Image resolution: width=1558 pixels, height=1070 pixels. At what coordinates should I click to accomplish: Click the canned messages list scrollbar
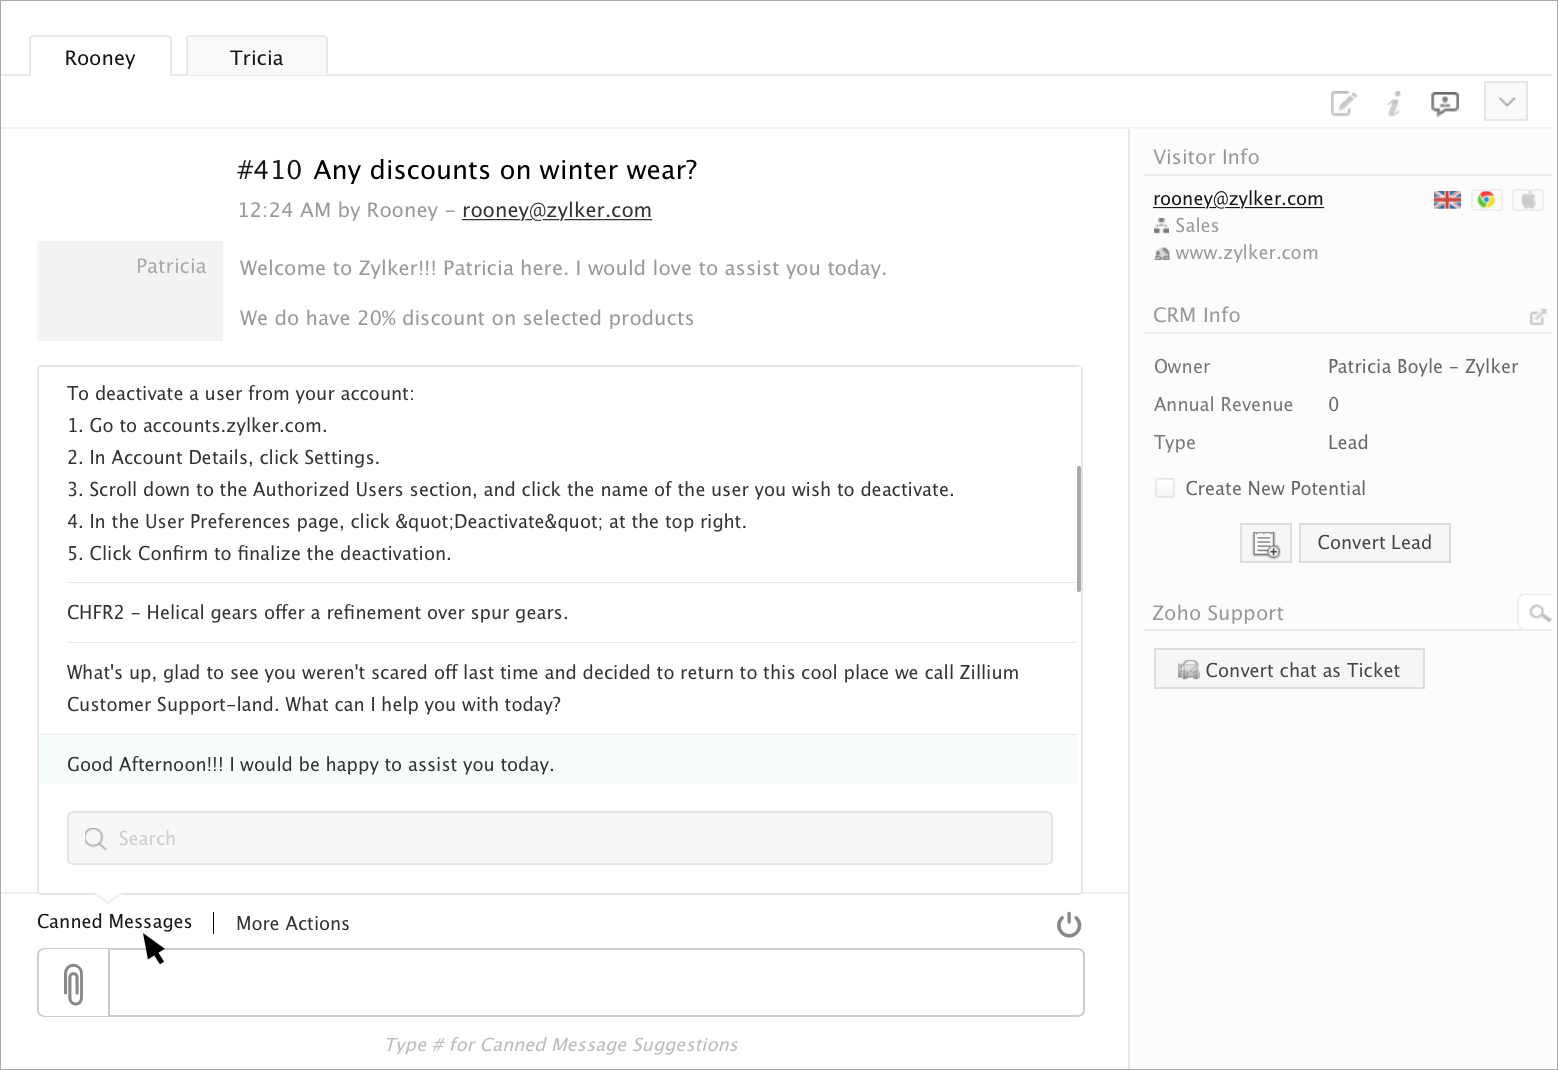(x=1079, y=528)
